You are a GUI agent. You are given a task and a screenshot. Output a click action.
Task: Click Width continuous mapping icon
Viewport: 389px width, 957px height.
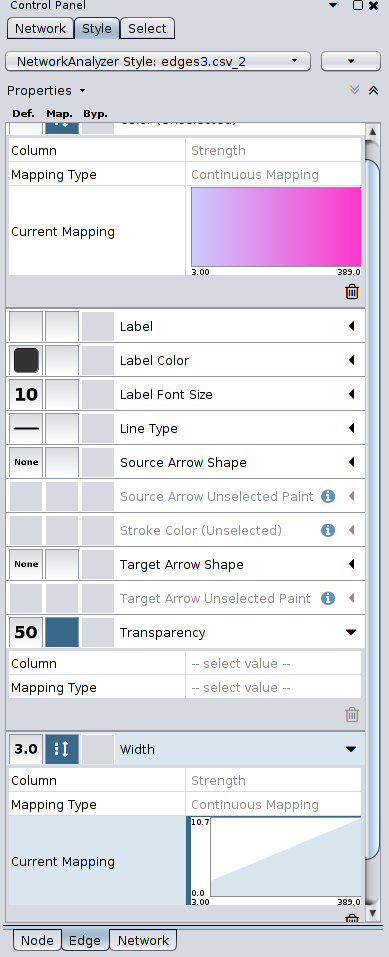pyautogui.click(x=62, y=749)
